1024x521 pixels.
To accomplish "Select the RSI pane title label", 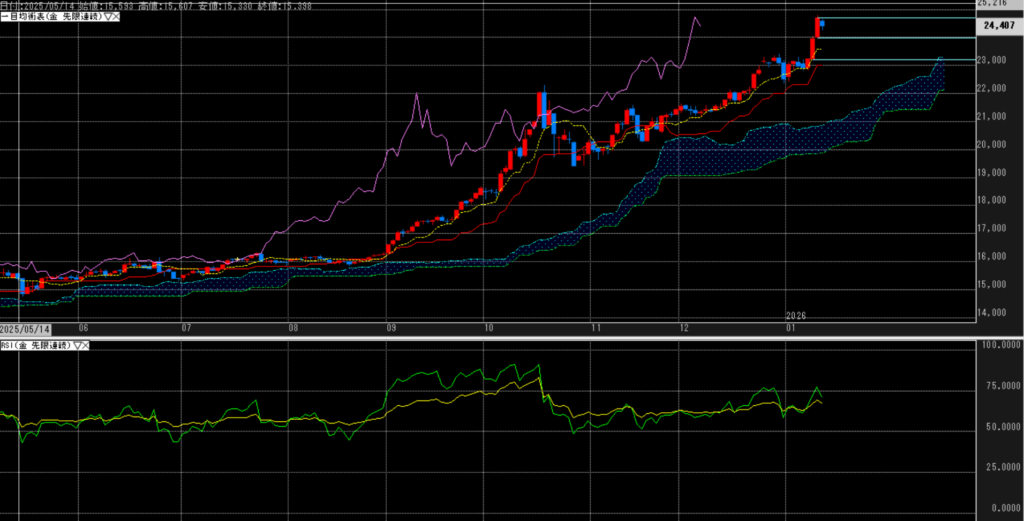I will pyautogui.click(x=34, y=345).
